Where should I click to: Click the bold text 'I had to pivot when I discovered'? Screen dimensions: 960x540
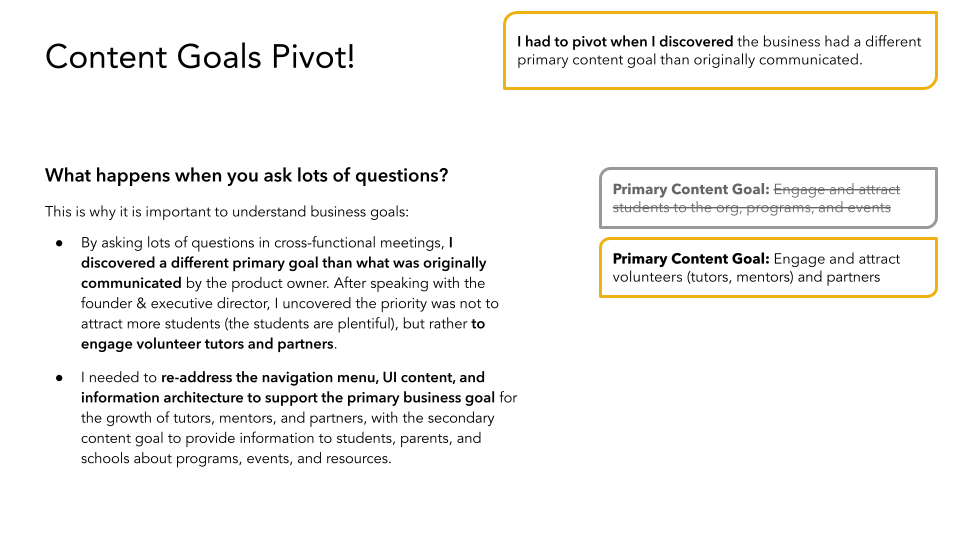(625, 42)
